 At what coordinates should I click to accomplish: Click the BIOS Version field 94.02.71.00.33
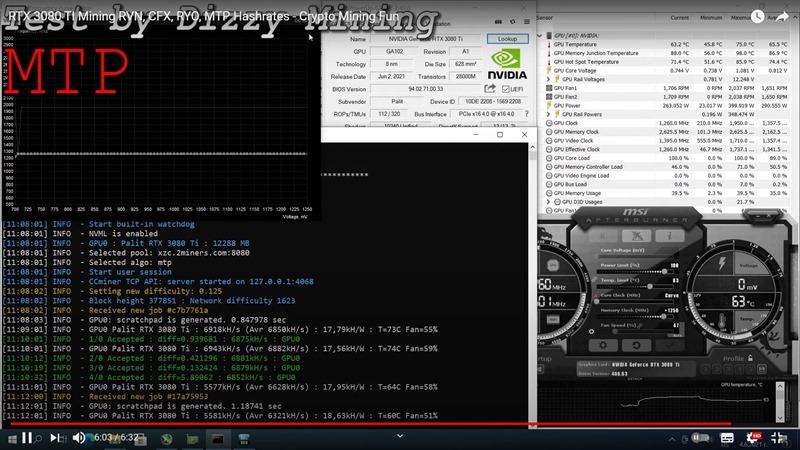426,89
